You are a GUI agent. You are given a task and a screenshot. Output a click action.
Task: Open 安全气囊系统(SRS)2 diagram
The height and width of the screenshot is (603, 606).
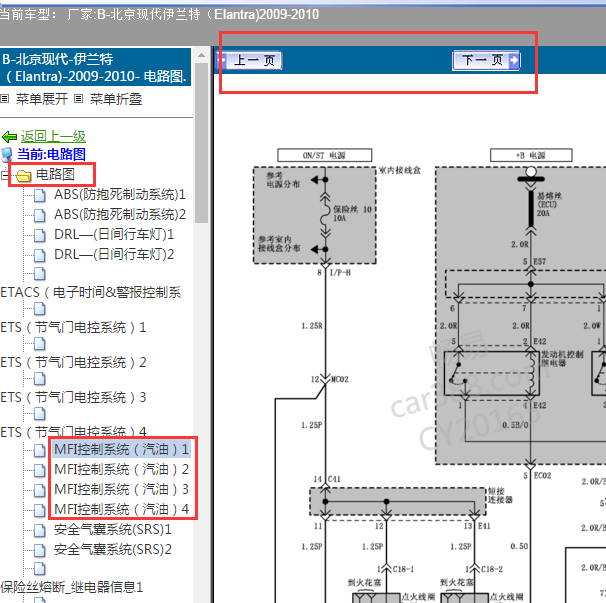(112, 550)
